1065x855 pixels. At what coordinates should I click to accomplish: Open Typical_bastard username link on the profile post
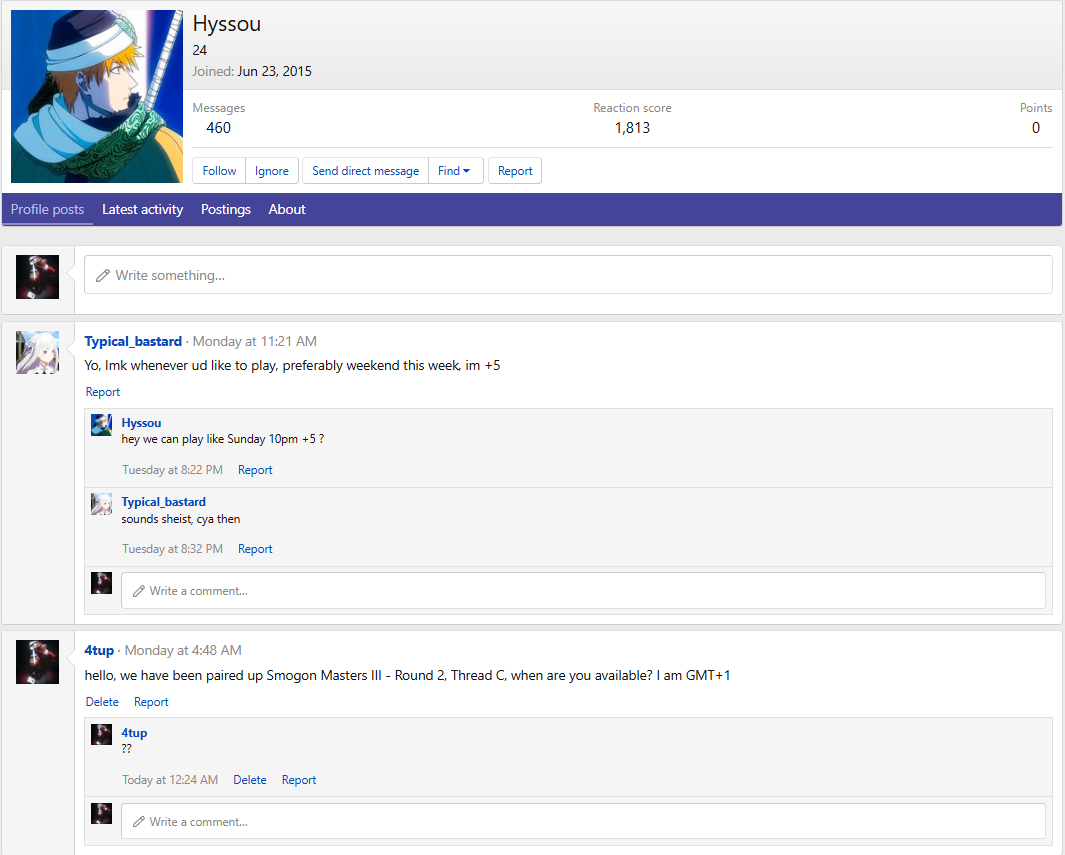point(133,342)
